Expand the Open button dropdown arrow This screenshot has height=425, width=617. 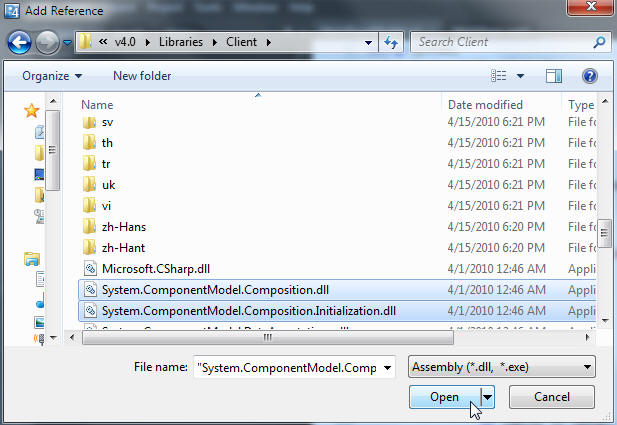[x=488, y=397]
